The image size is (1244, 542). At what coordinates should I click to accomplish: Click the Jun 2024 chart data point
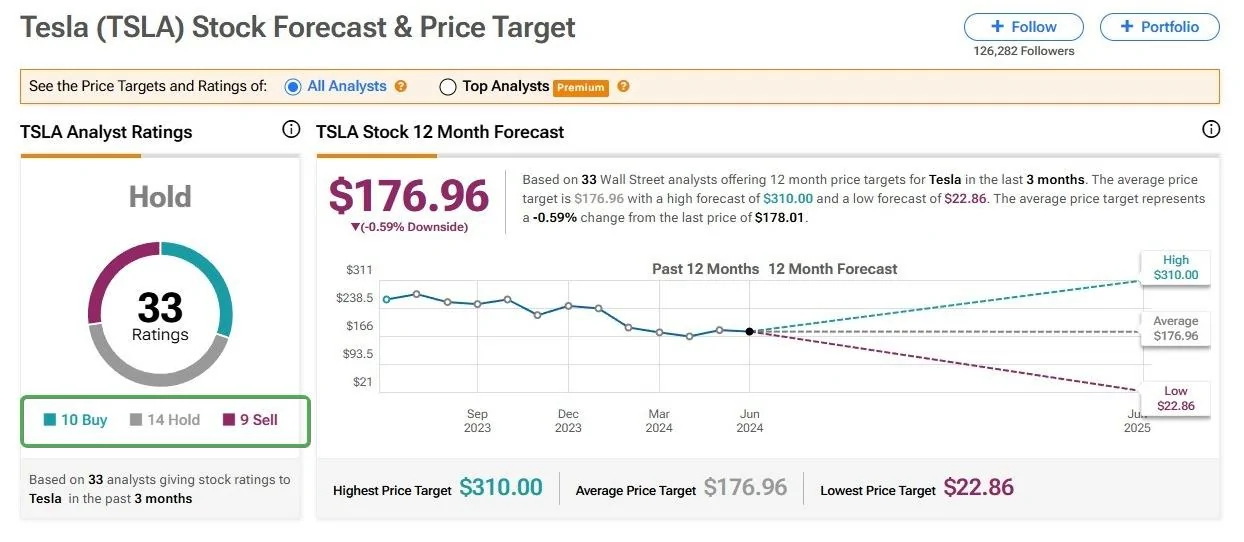[750, 331]
